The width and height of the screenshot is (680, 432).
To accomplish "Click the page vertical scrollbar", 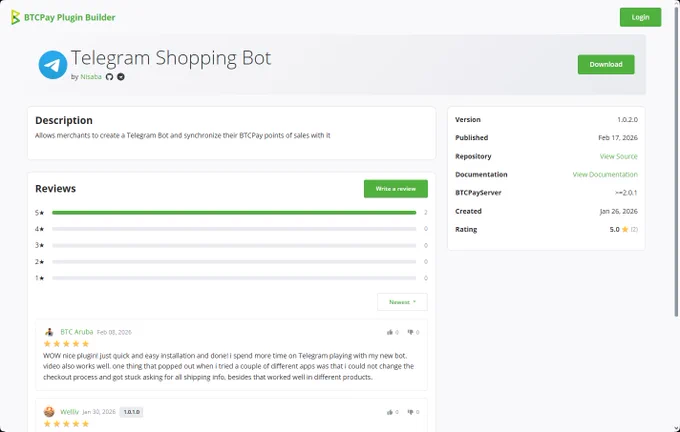I will click(676, 160).
